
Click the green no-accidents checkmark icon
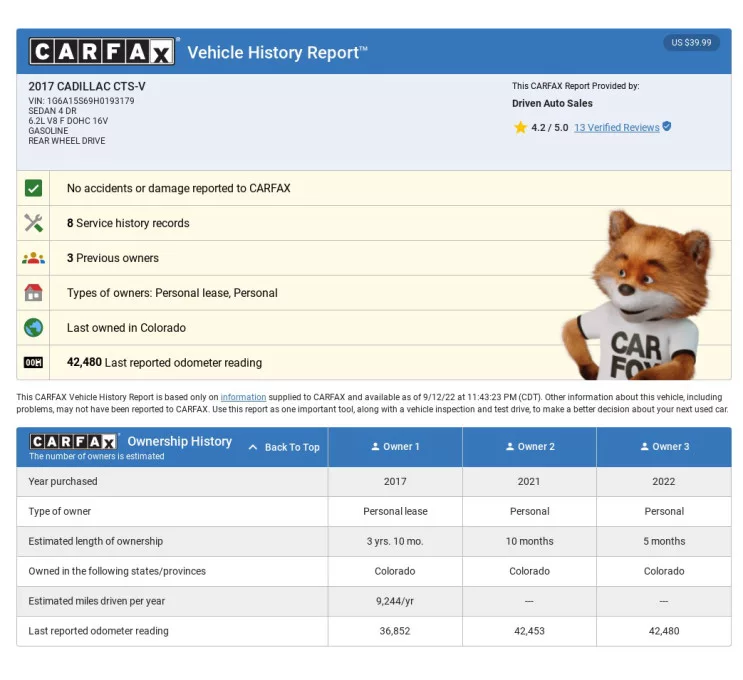(34, 188)
